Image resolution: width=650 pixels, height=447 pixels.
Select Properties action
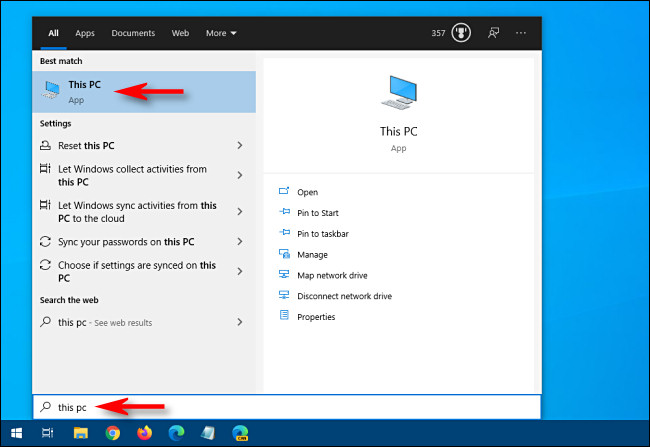tap(316, 316)
